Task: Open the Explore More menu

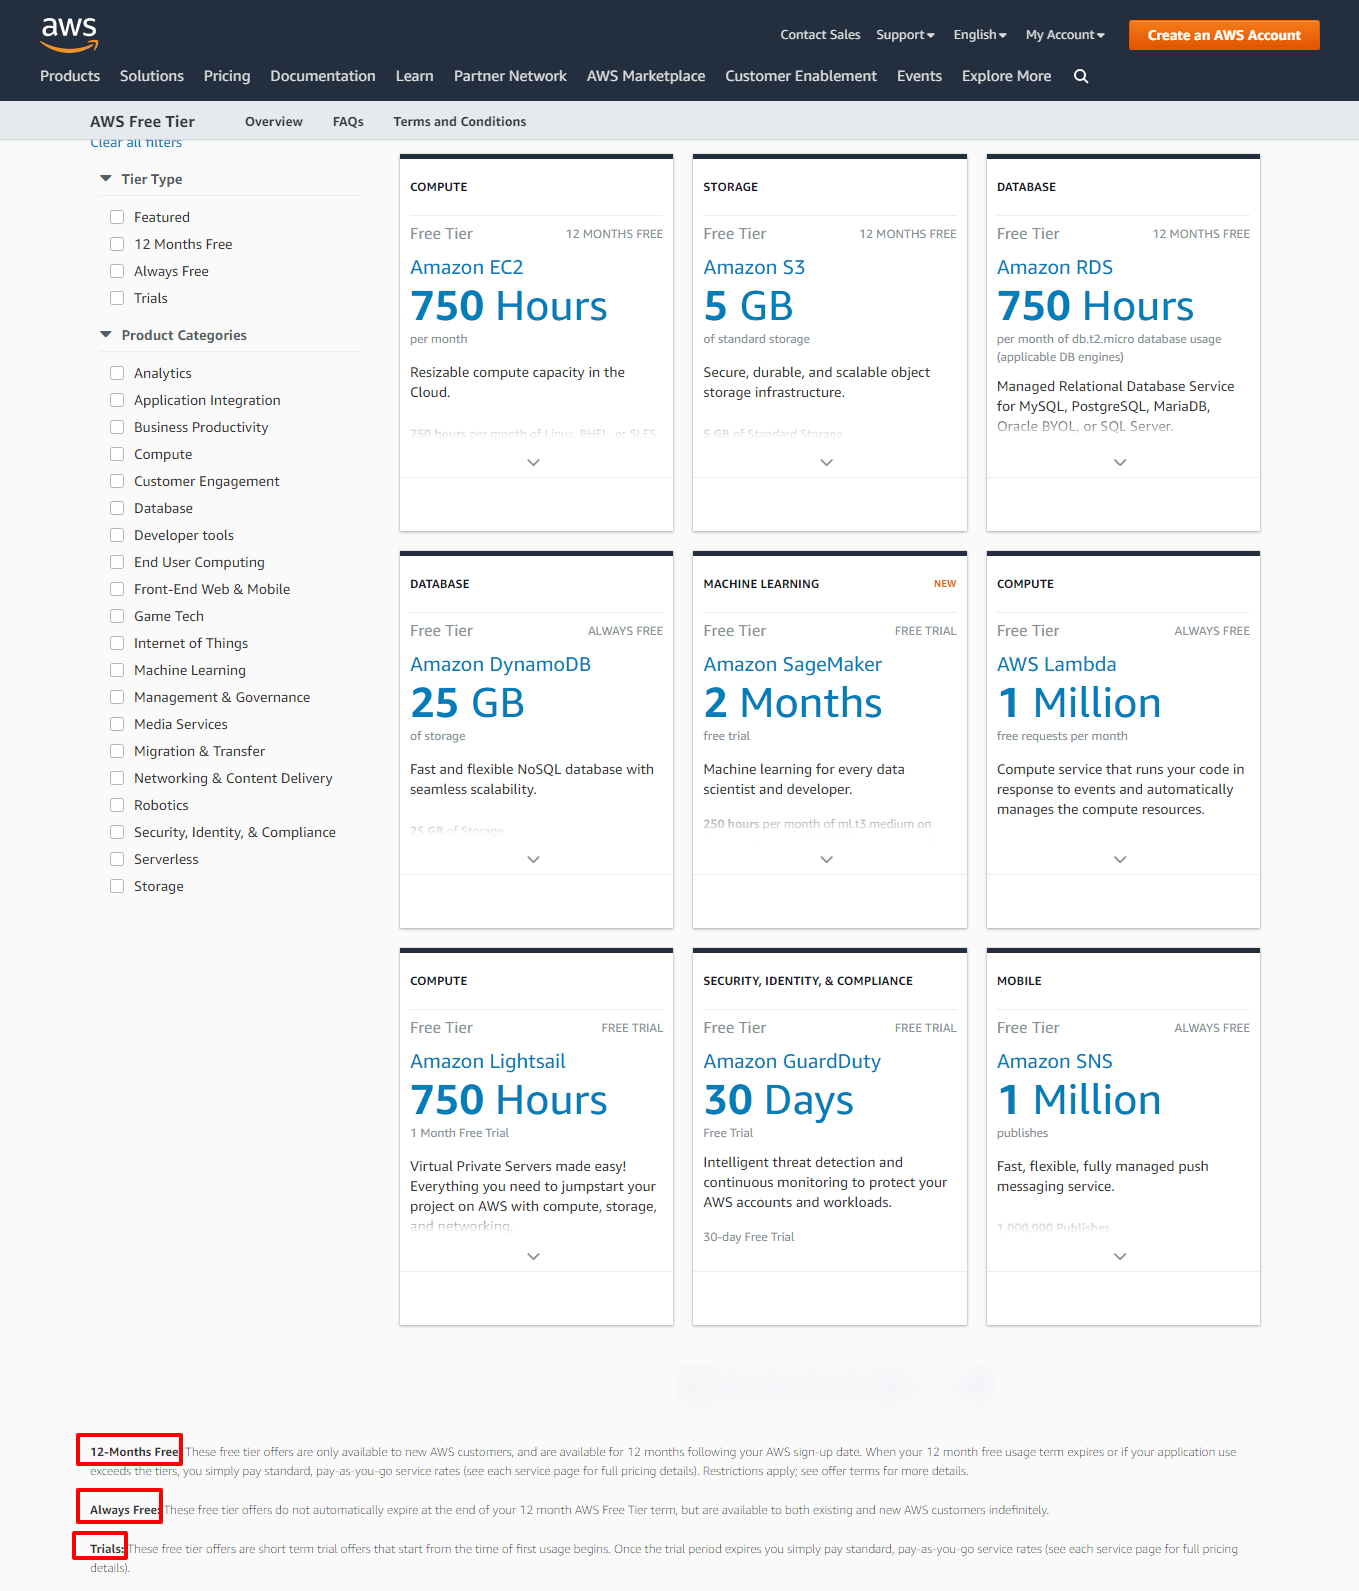Action: [1006, 76]
